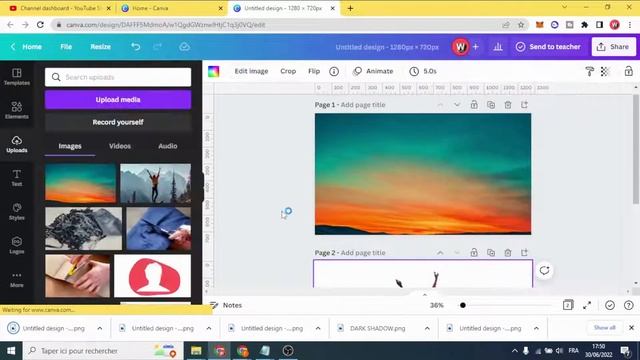Expand DARK SHADOW.png download options
Viewport: 640px width, 360px height.
427,328
